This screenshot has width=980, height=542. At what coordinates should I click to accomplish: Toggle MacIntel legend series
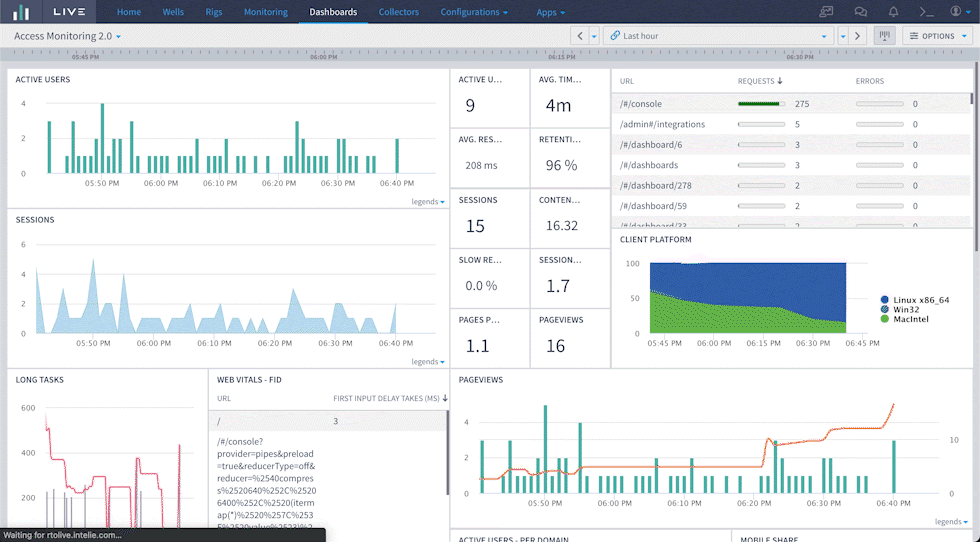pos(885,319)
